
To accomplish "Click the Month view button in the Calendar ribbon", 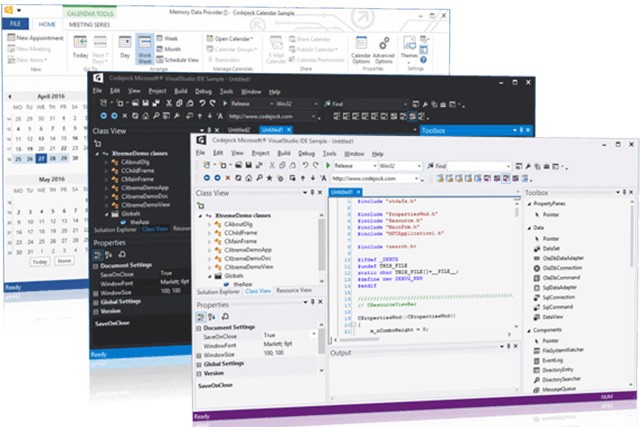I will pyautogui.click(x=169, y=49).
